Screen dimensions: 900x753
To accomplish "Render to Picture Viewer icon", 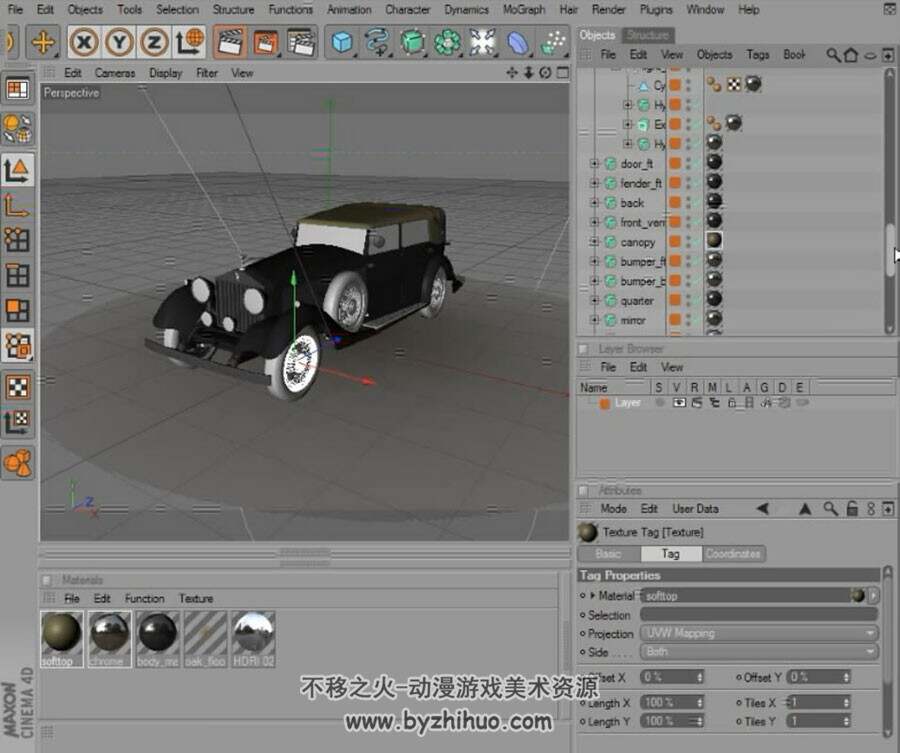I will tap(265, 42).
